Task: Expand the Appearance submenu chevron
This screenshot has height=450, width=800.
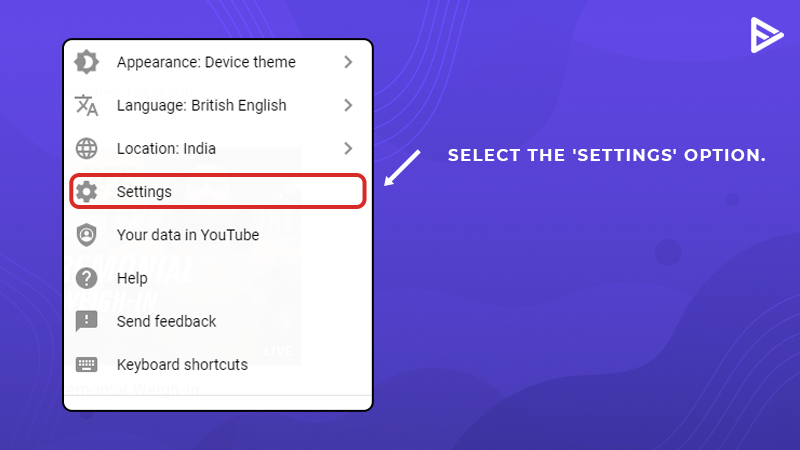Action: click(x=348, y=62)
